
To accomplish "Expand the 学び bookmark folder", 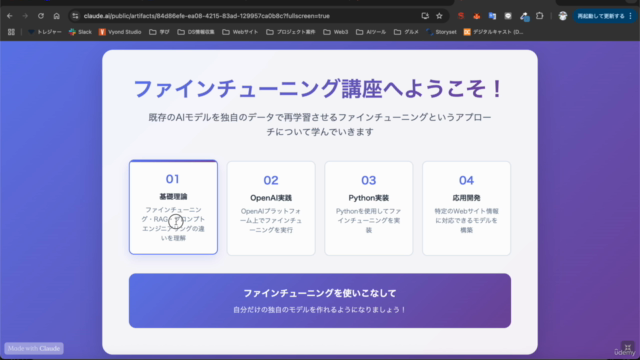I will tap(159, 32).
